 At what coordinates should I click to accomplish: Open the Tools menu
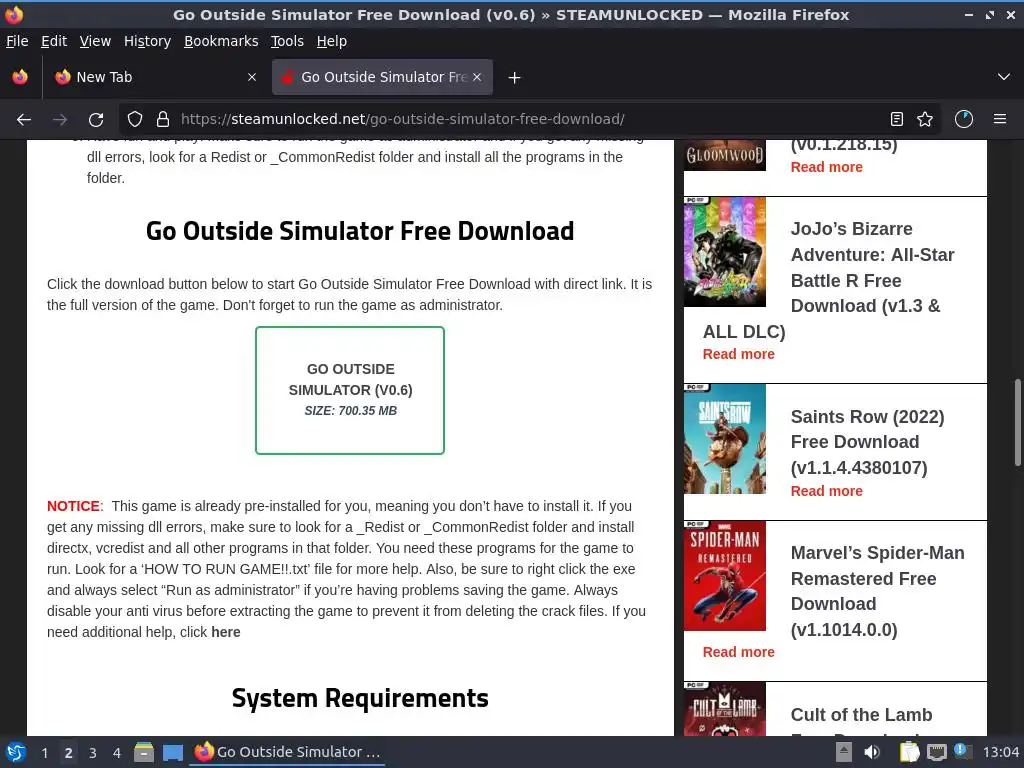[287, 41]
